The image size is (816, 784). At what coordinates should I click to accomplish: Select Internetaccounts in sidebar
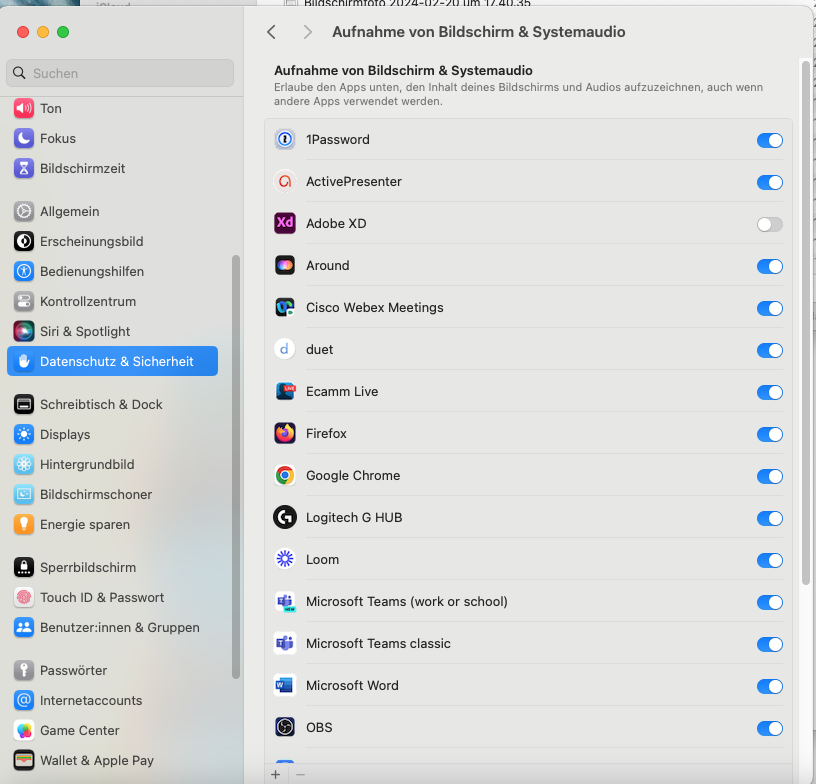click(x=112, y=700)
